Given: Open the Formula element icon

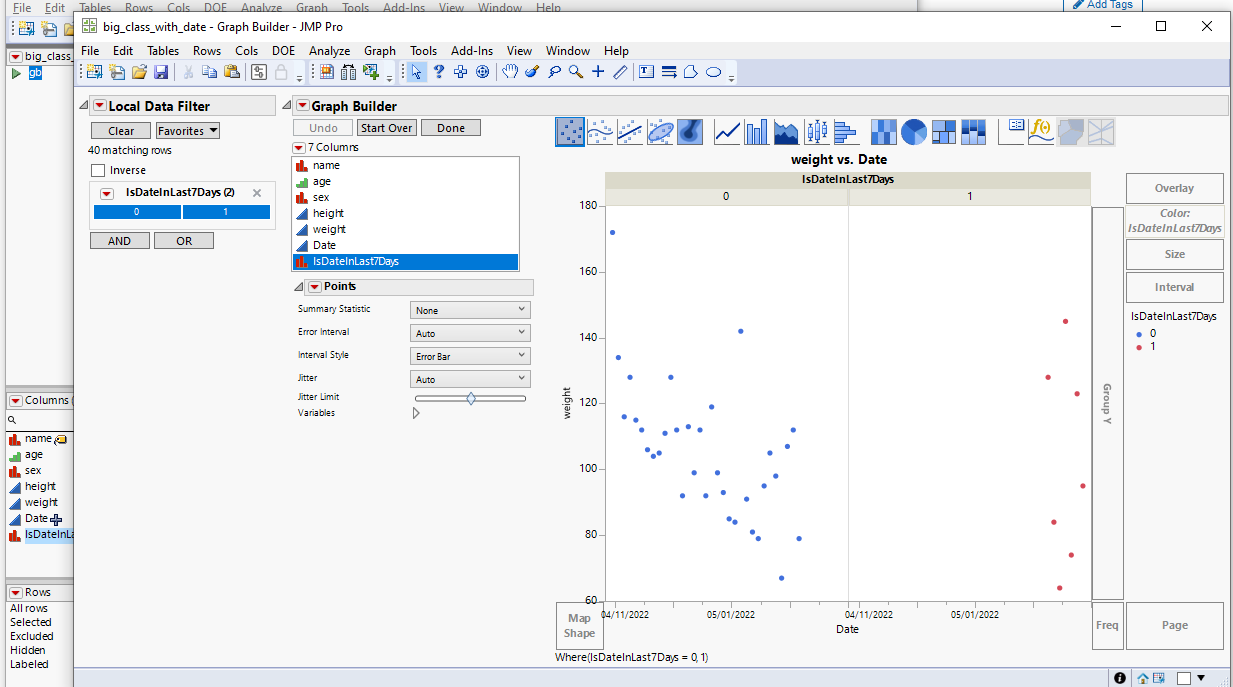Looking at the screenshot, I should click(x=1041, y=131).
